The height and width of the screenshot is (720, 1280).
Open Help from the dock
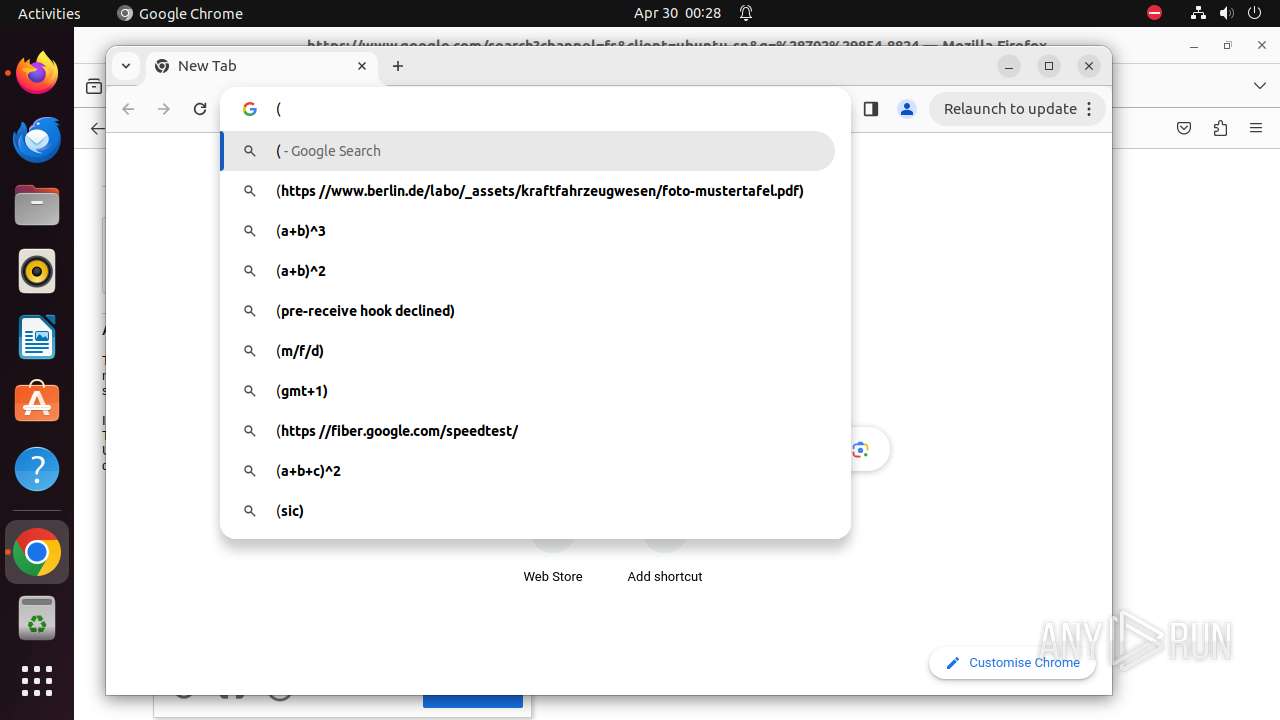point(37,470)
